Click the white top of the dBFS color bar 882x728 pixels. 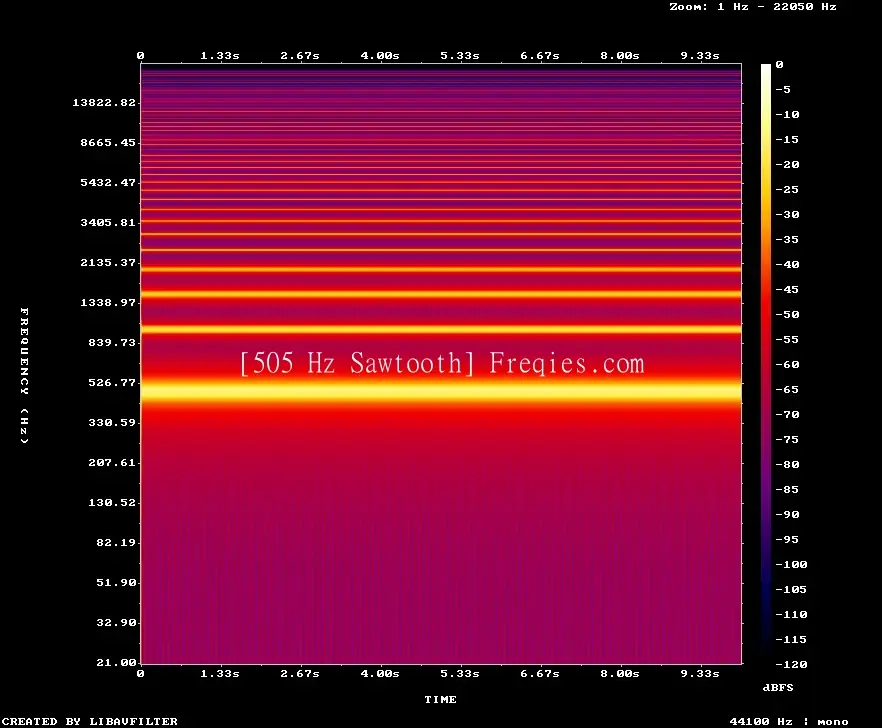pos(766,69)
